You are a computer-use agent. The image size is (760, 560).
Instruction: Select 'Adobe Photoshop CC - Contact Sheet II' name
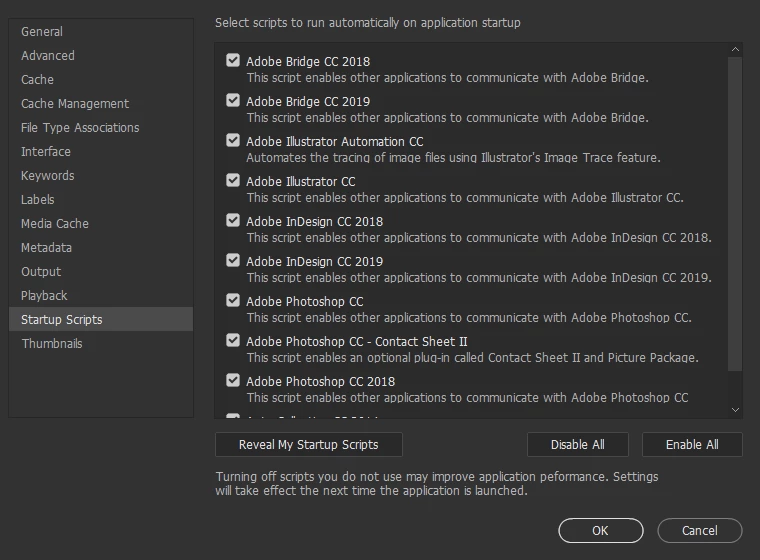(357, 341)
